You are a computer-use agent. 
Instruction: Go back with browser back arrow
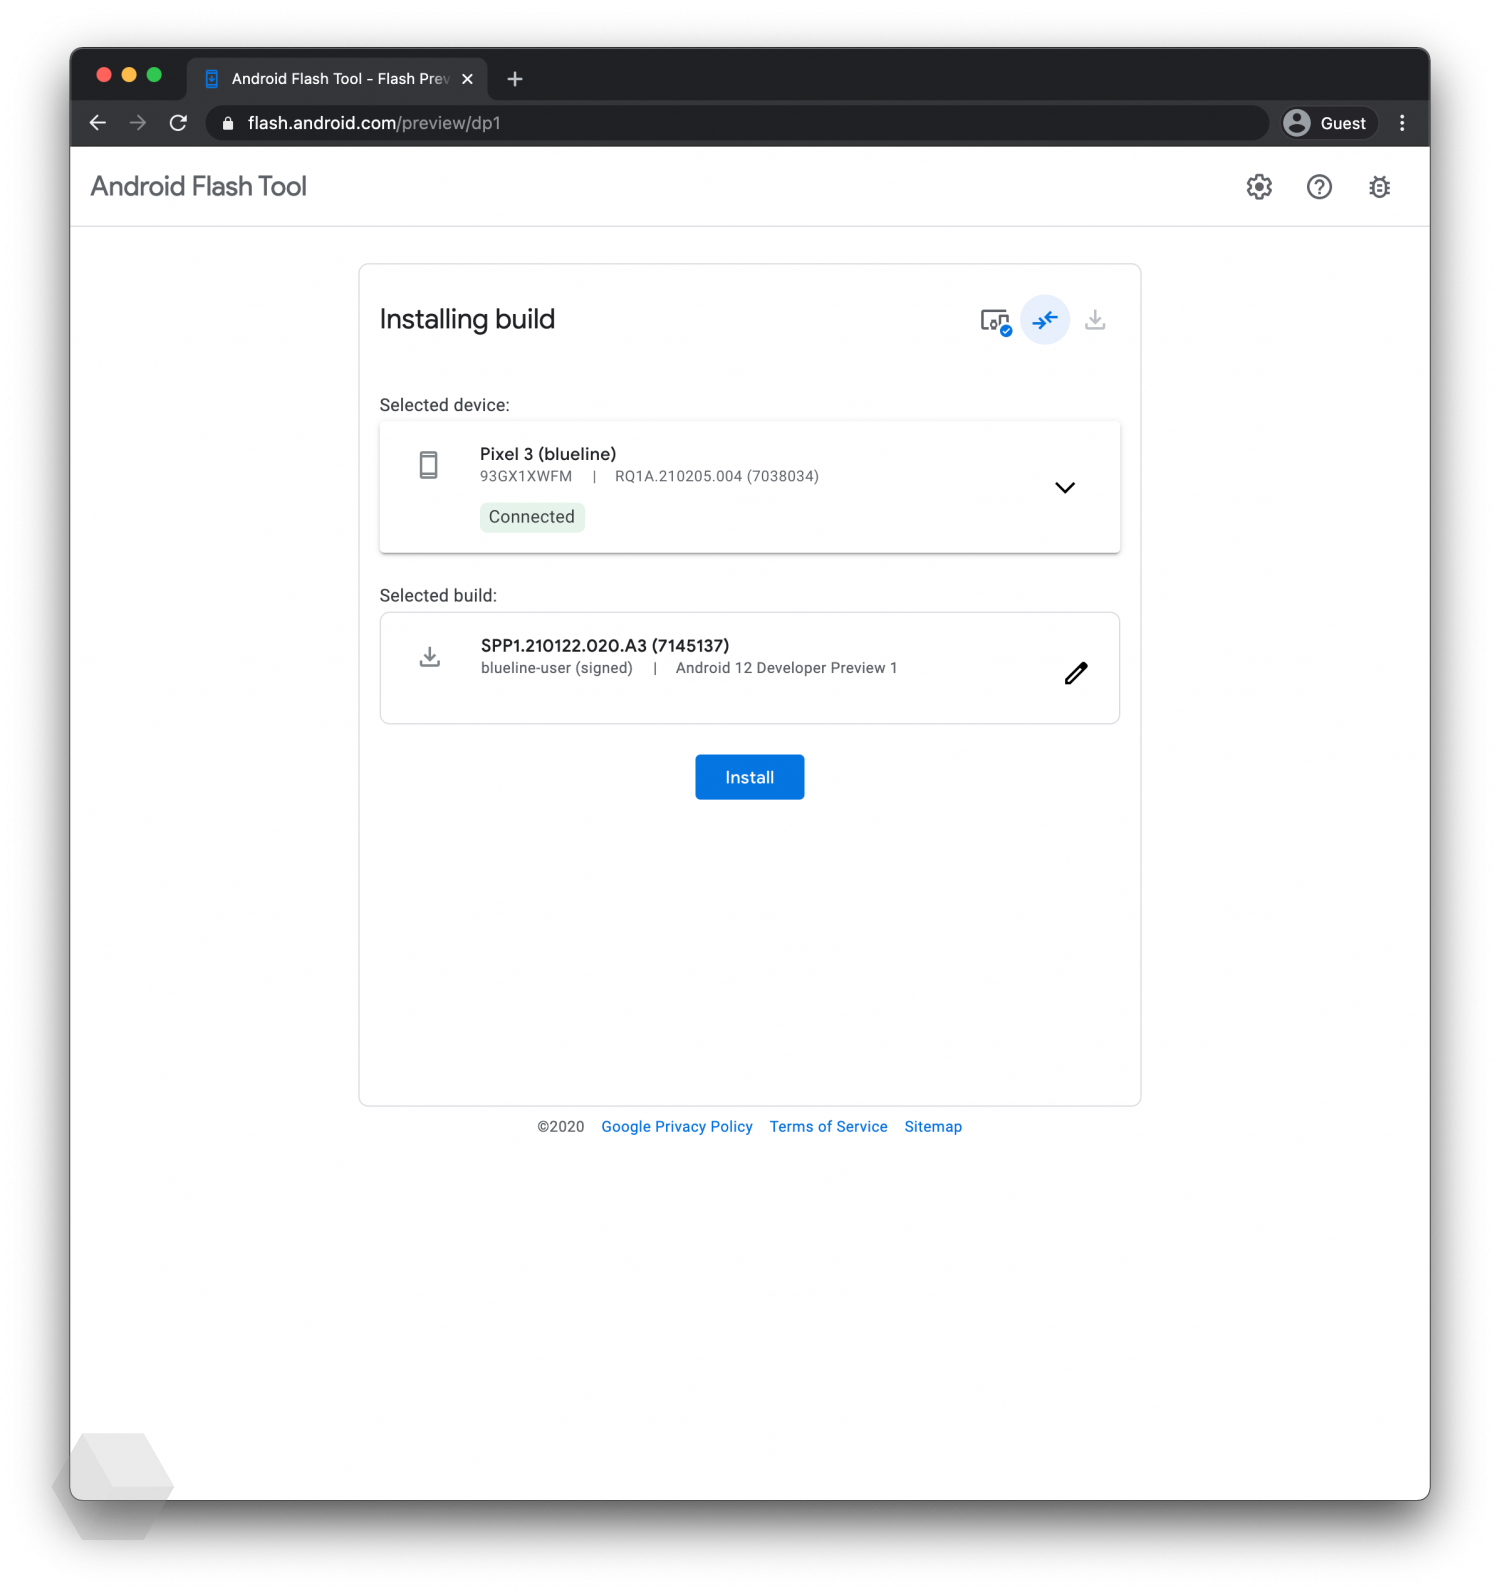tap(98, 123)
